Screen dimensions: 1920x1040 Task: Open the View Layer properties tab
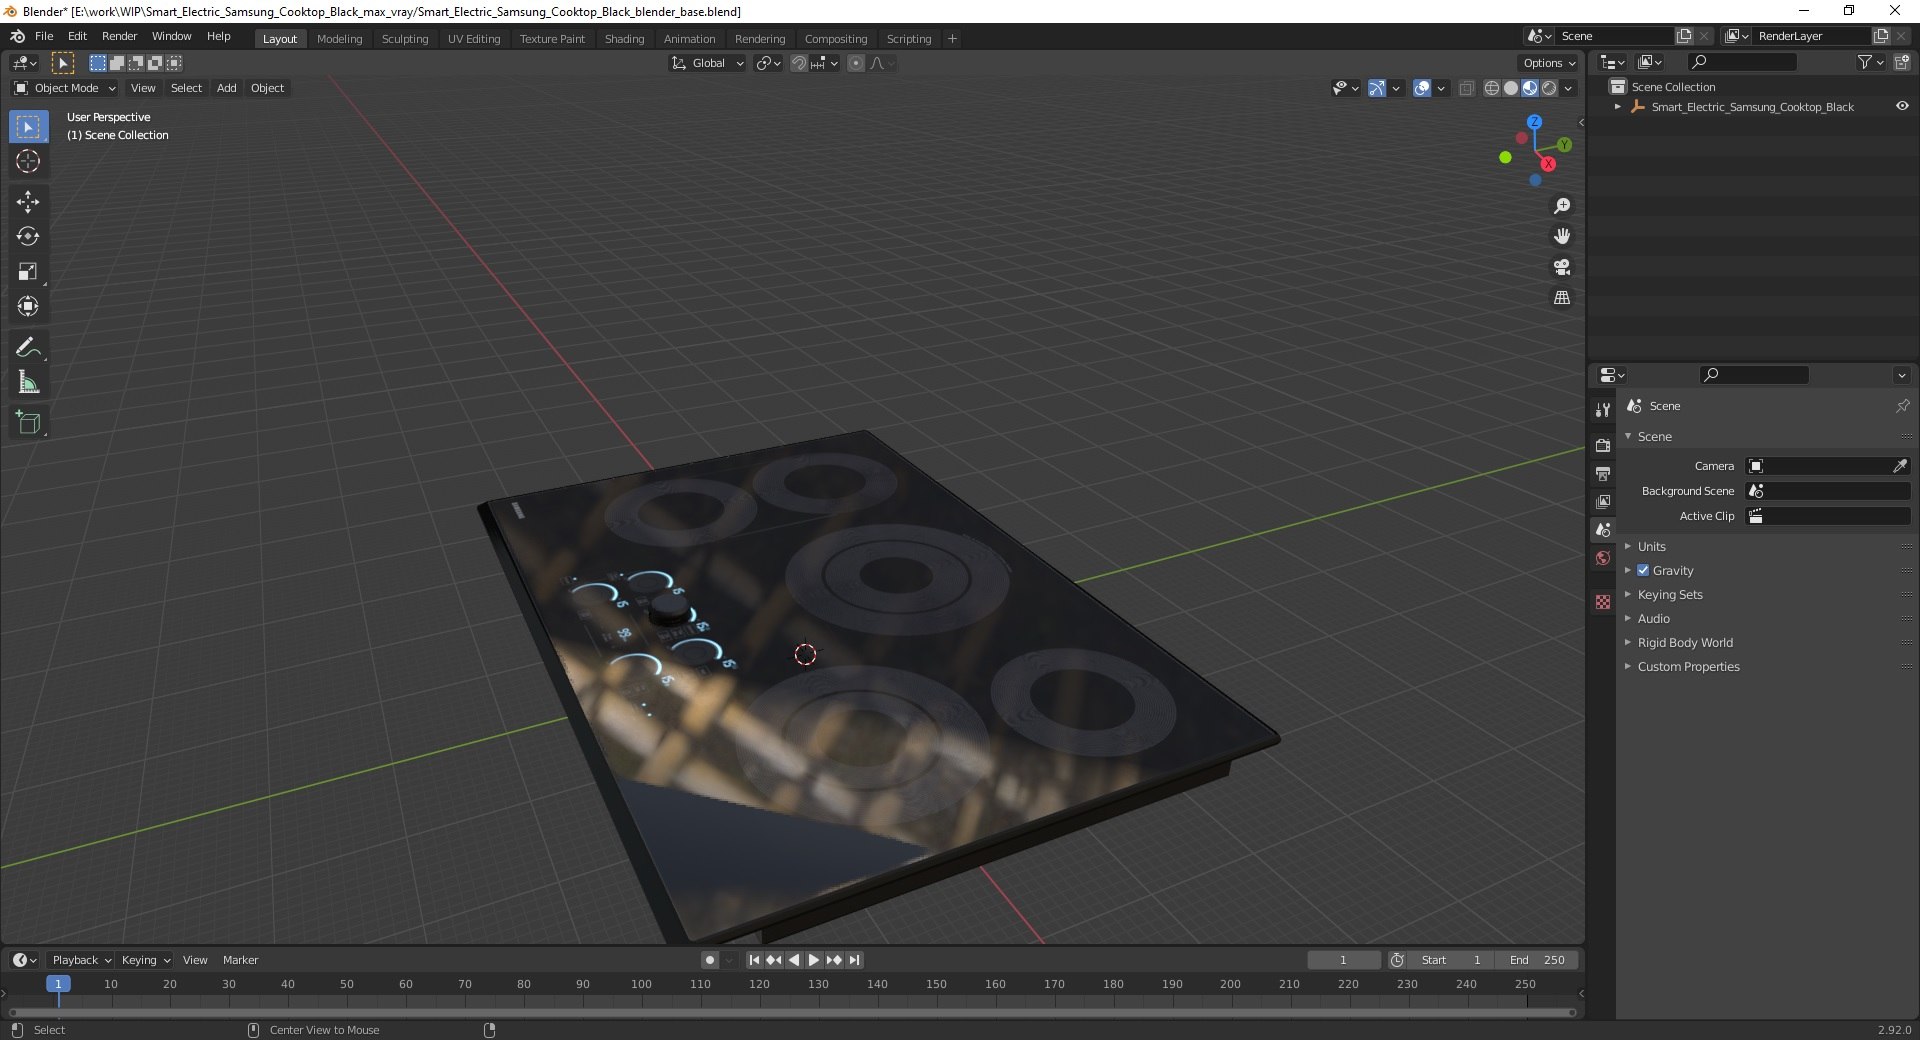coord(1603,501)
